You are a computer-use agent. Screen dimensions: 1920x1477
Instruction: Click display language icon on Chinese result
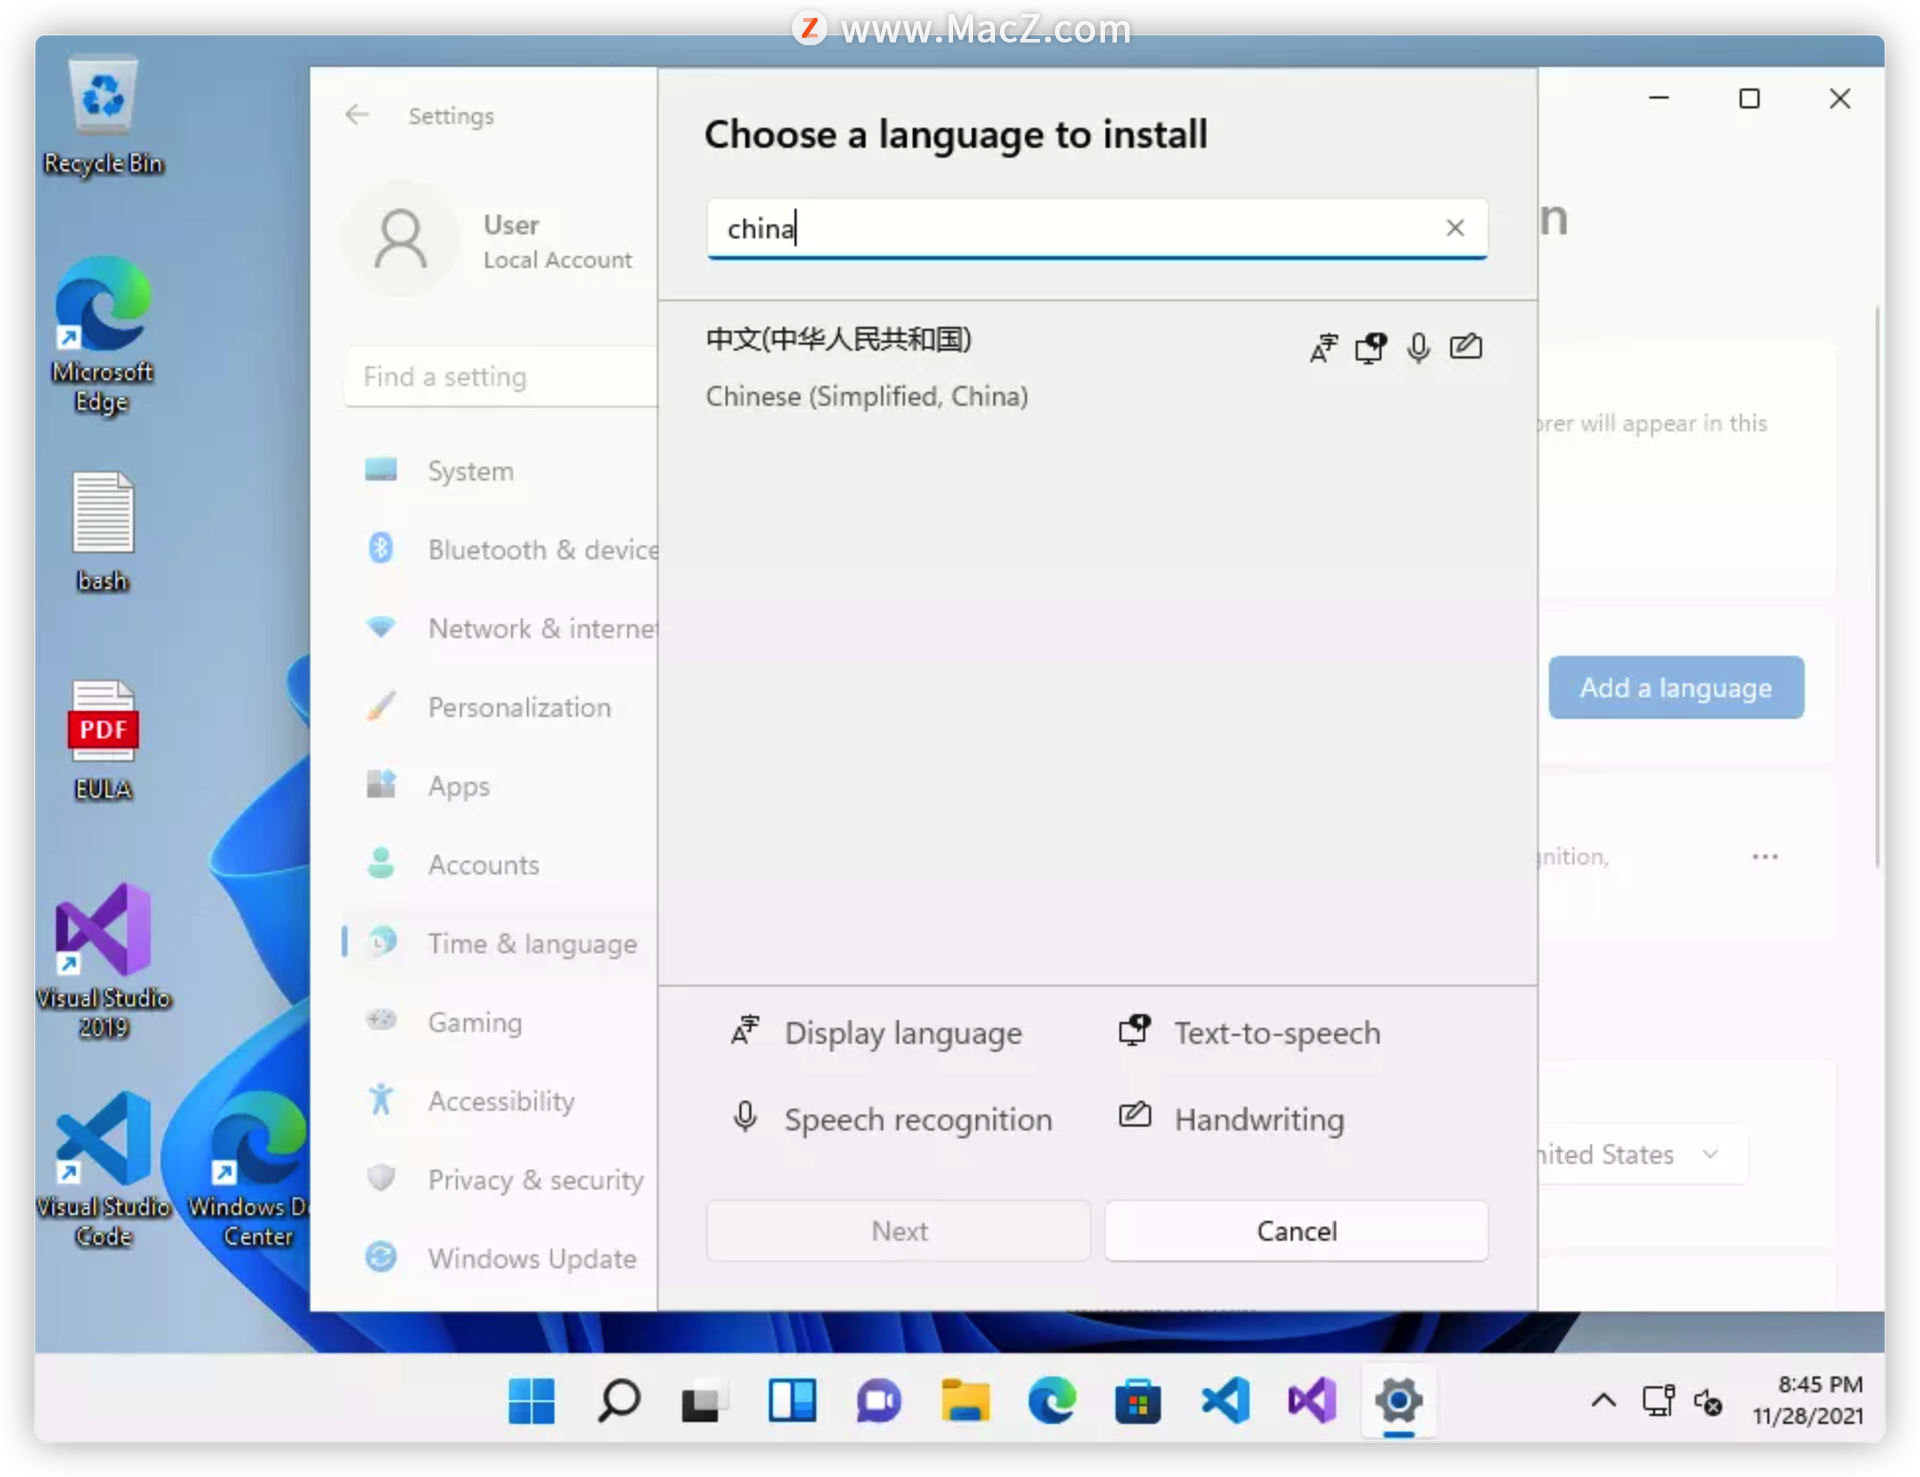click(x=1323, y=347)
